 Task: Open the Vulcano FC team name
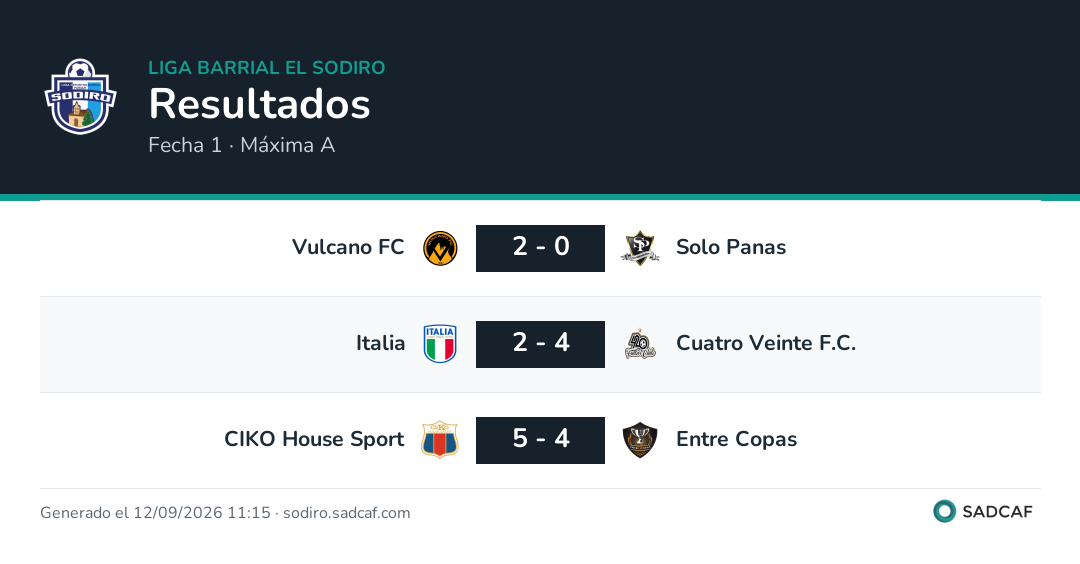[x=348, y=247]
